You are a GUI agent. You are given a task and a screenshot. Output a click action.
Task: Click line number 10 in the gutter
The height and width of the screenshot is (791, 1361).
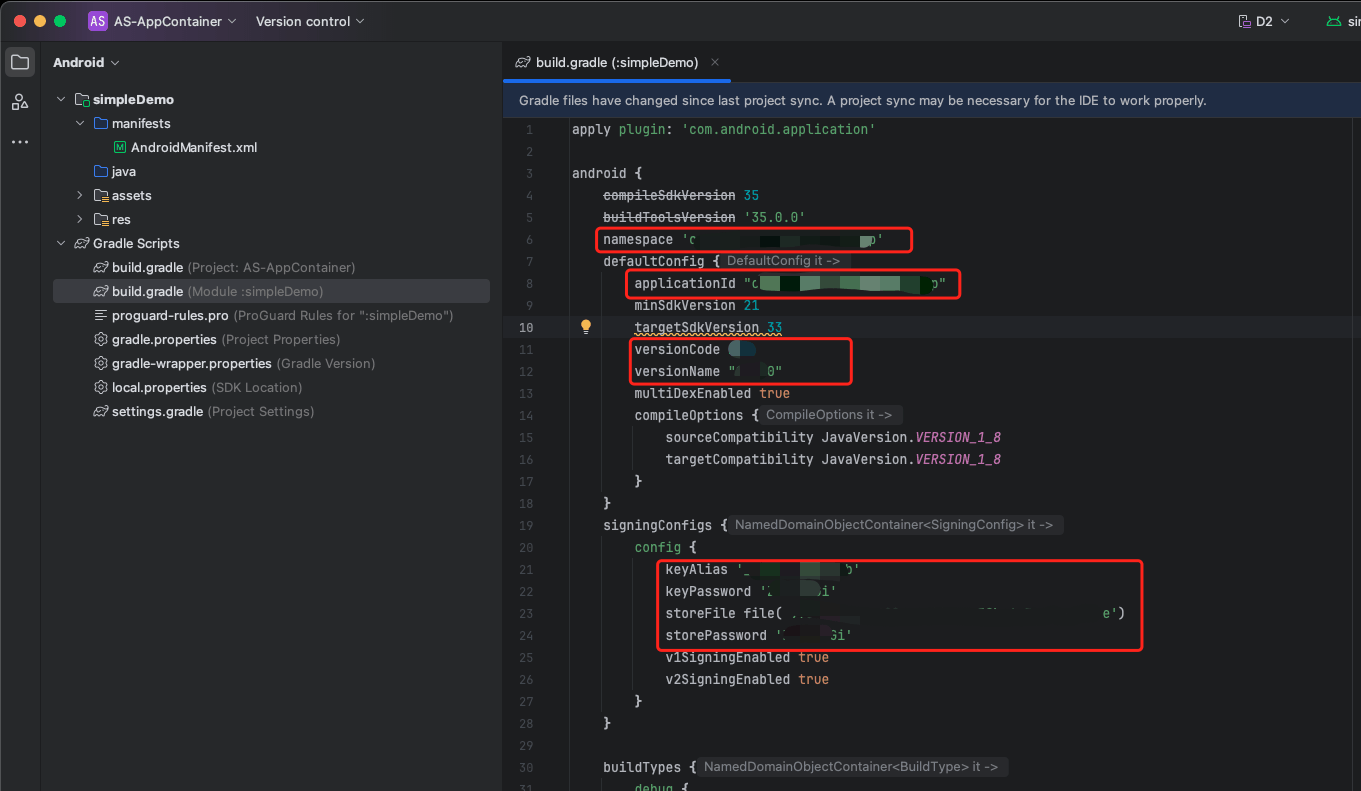526,327
